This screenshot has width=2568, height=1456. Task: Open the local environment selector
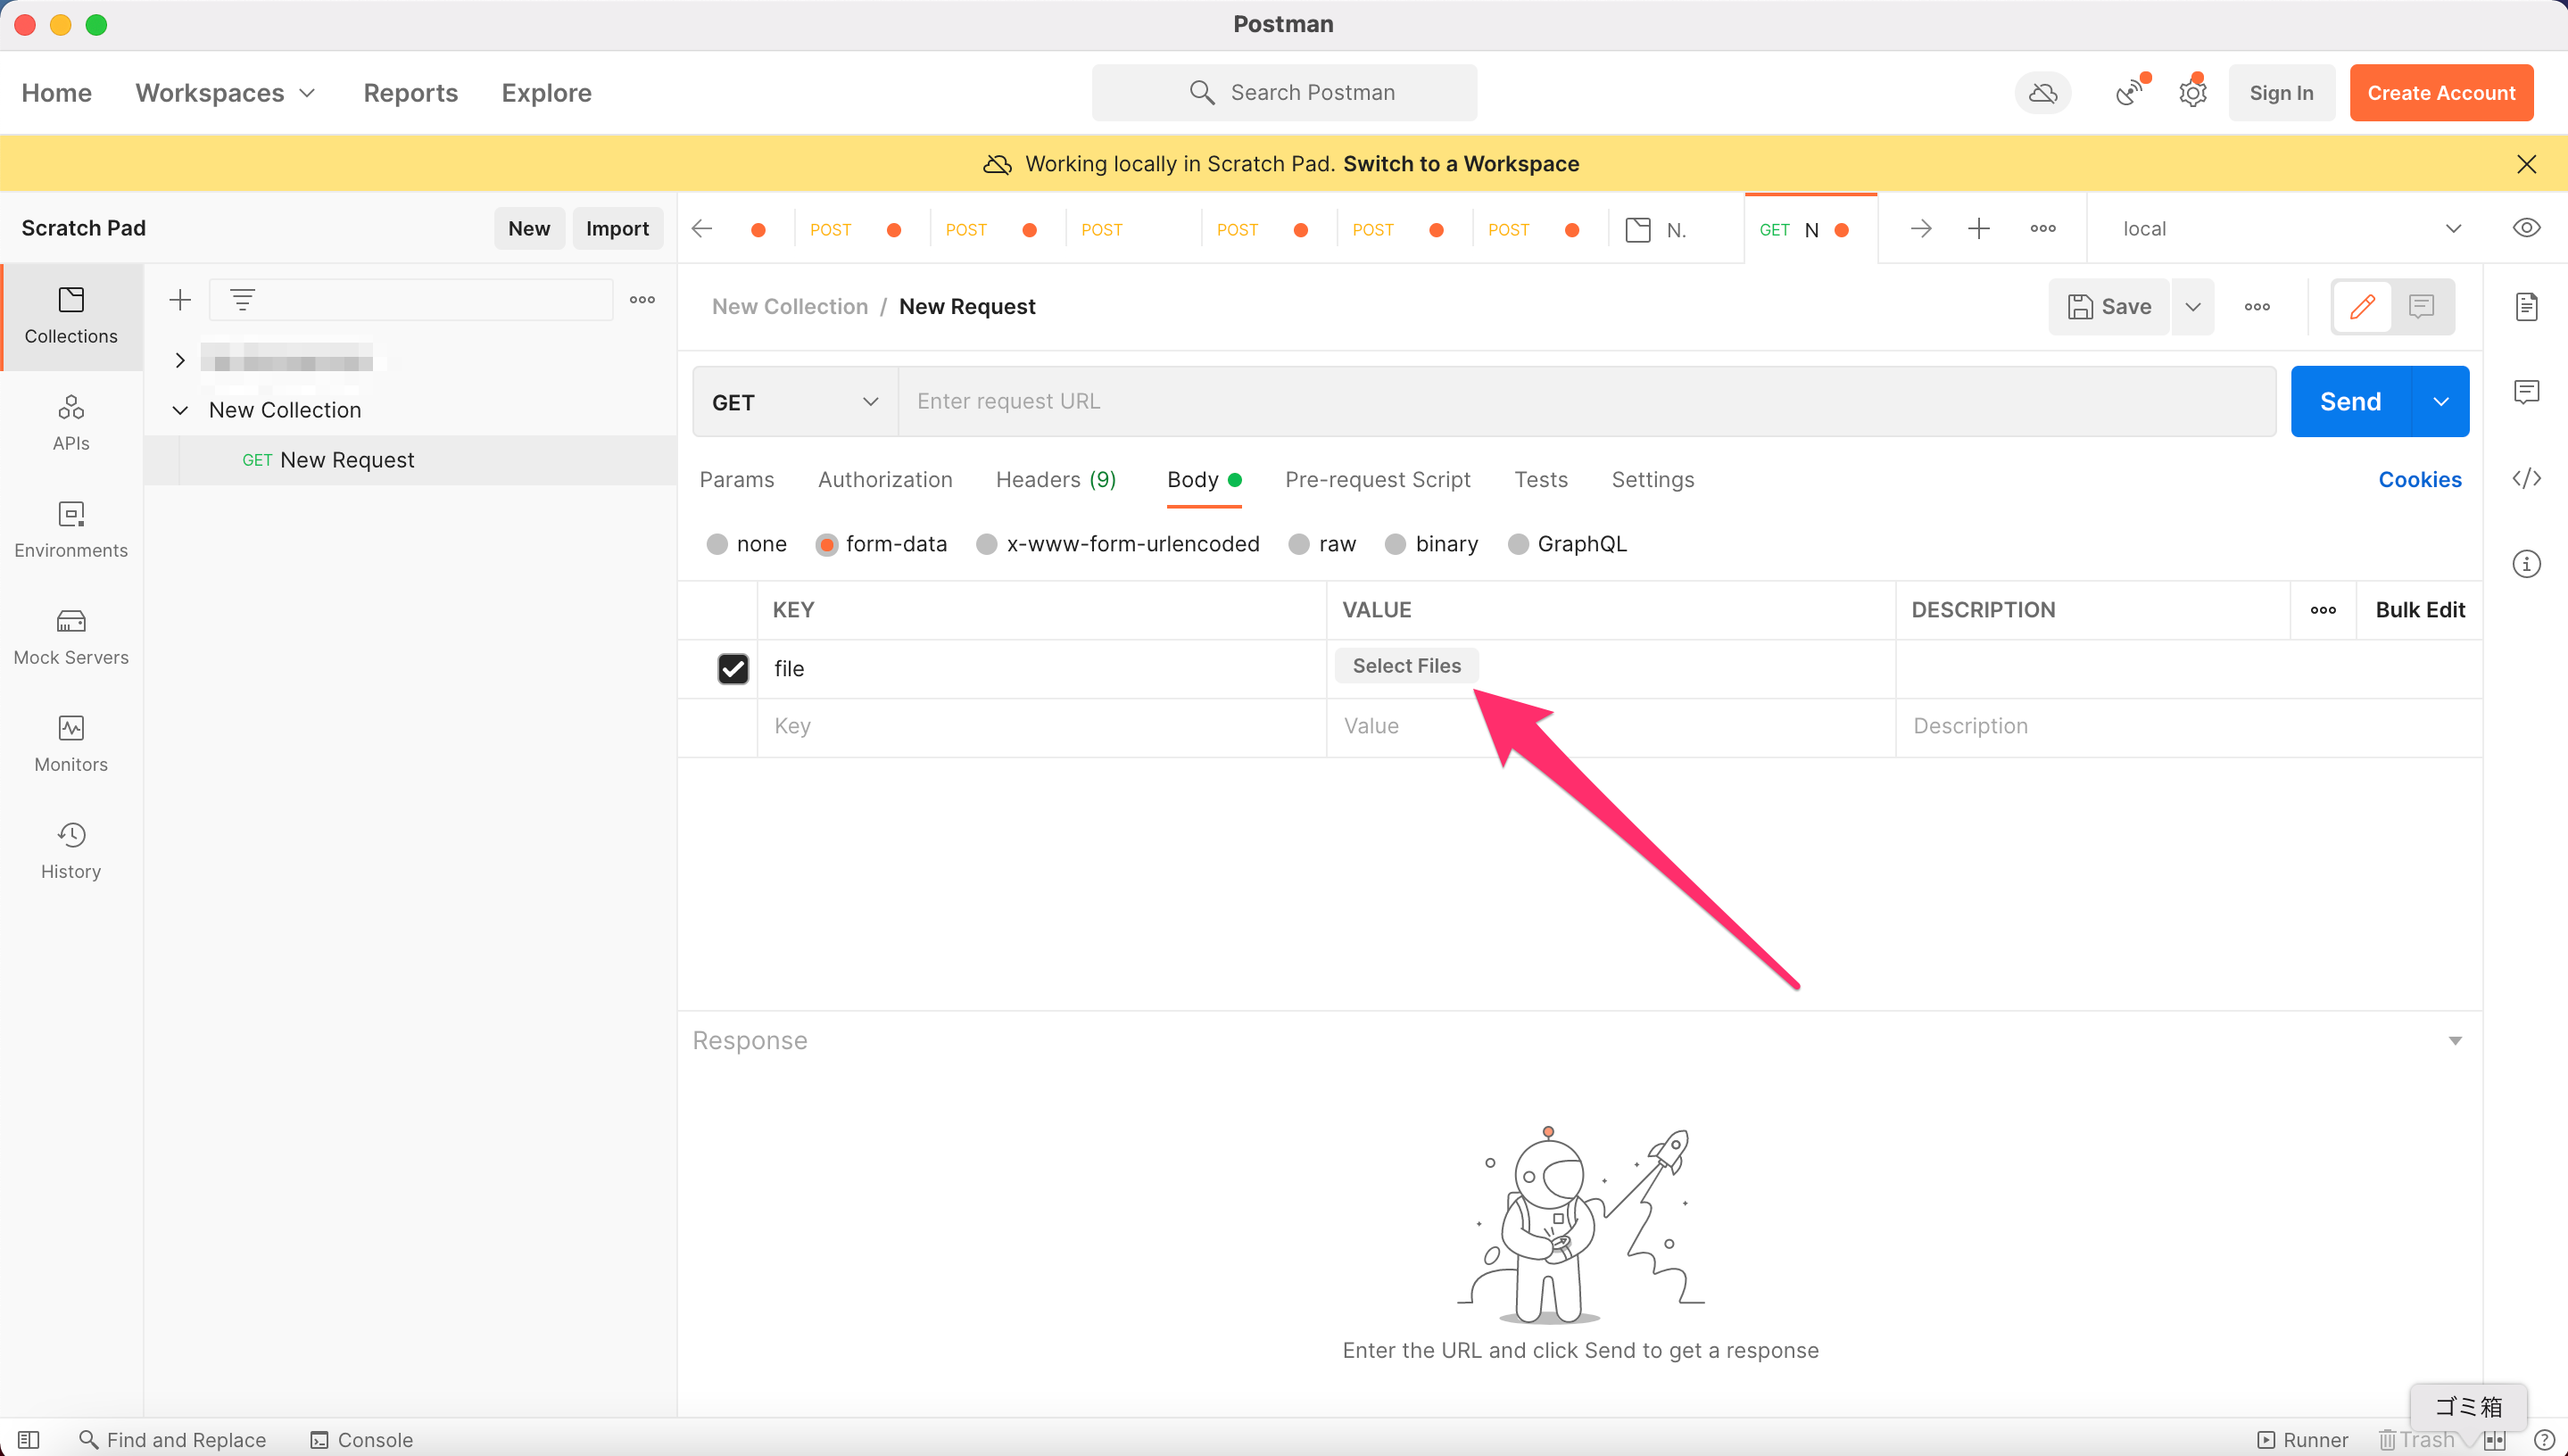[2290, 228]
